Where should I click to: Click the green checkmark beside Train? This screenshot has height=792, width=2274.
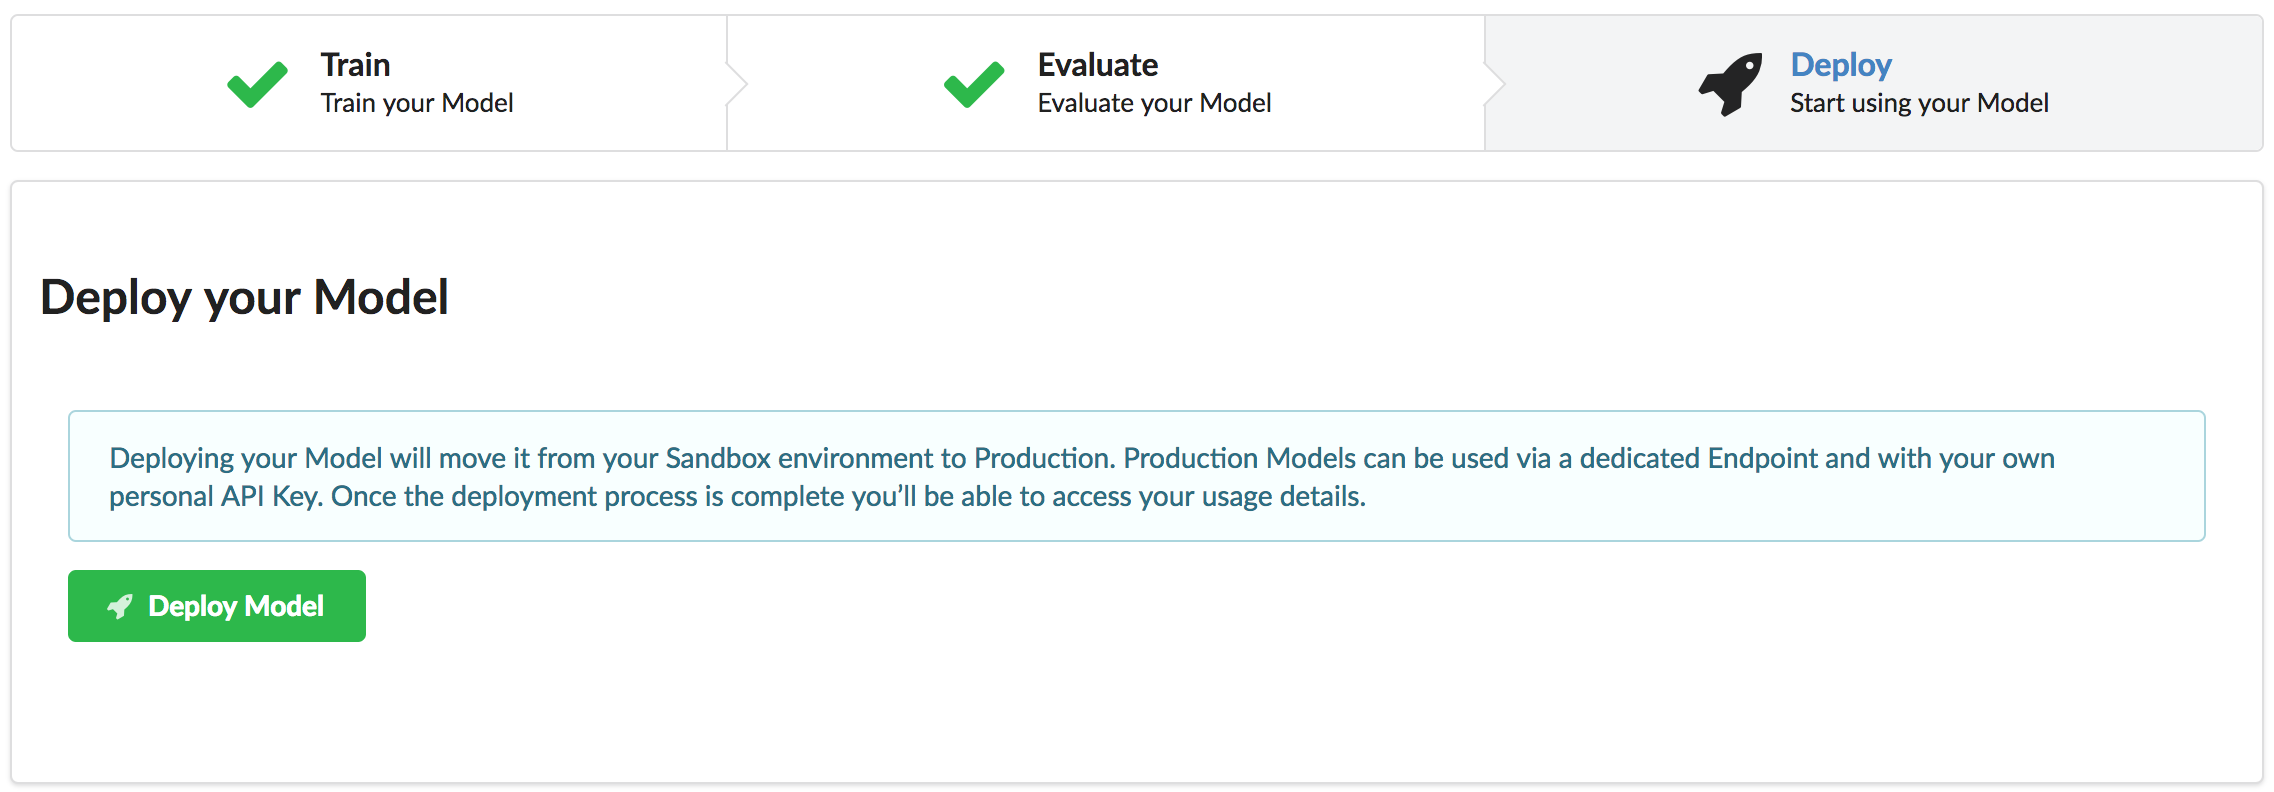(x=257, y=84)
